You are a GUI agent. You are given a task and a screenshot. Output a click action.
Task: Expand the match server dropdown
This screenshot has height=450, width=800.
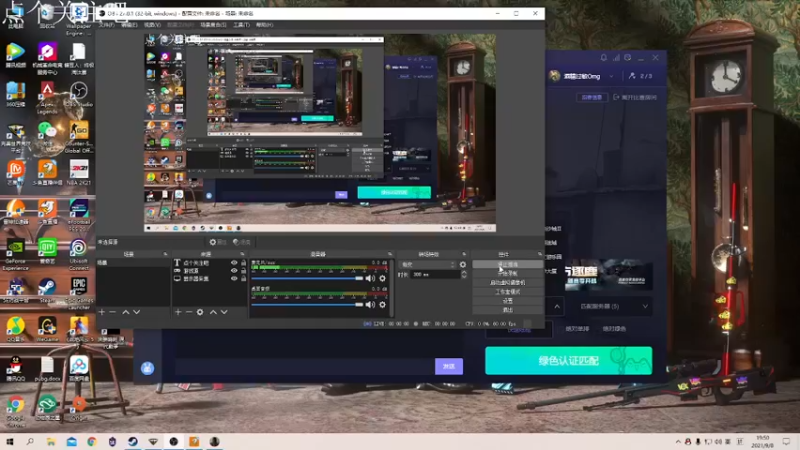[x=614, y=307]
